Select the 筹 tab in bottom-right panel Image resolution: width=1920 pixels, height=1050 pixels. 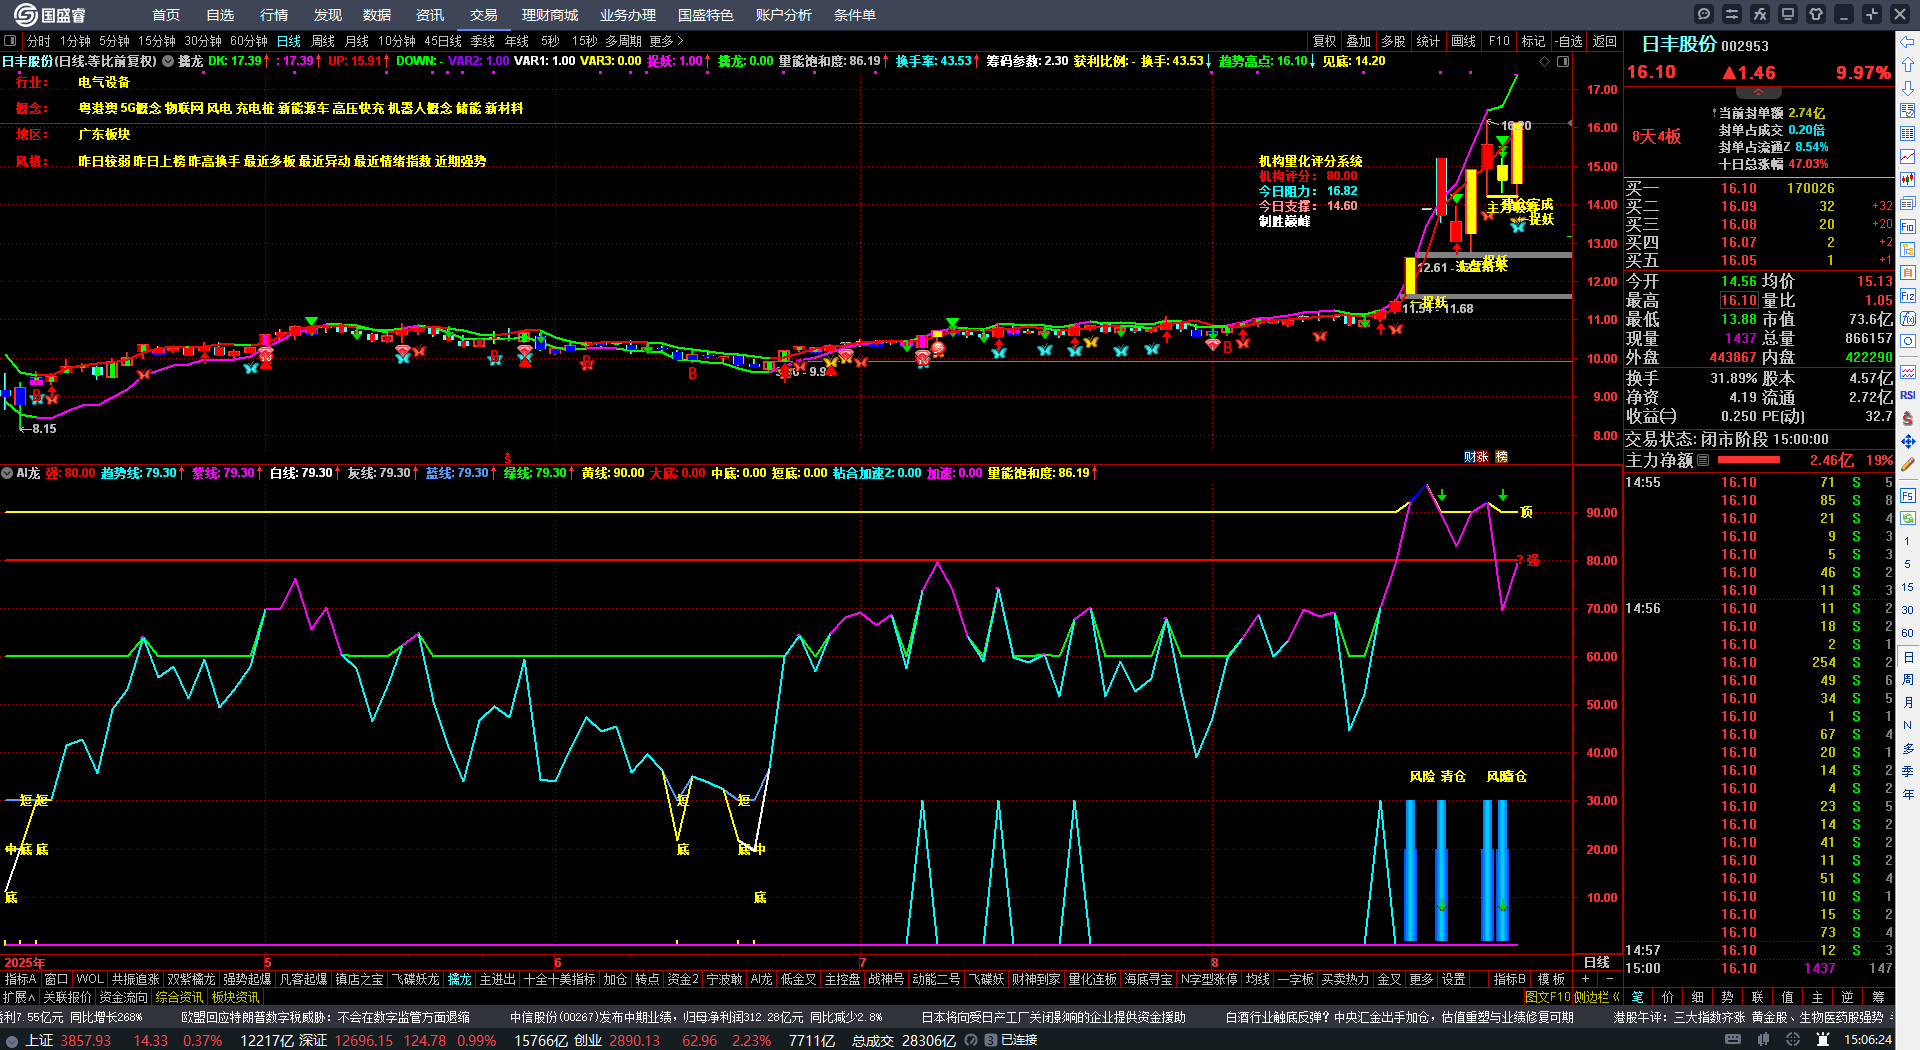click(x=1879, y=997)
